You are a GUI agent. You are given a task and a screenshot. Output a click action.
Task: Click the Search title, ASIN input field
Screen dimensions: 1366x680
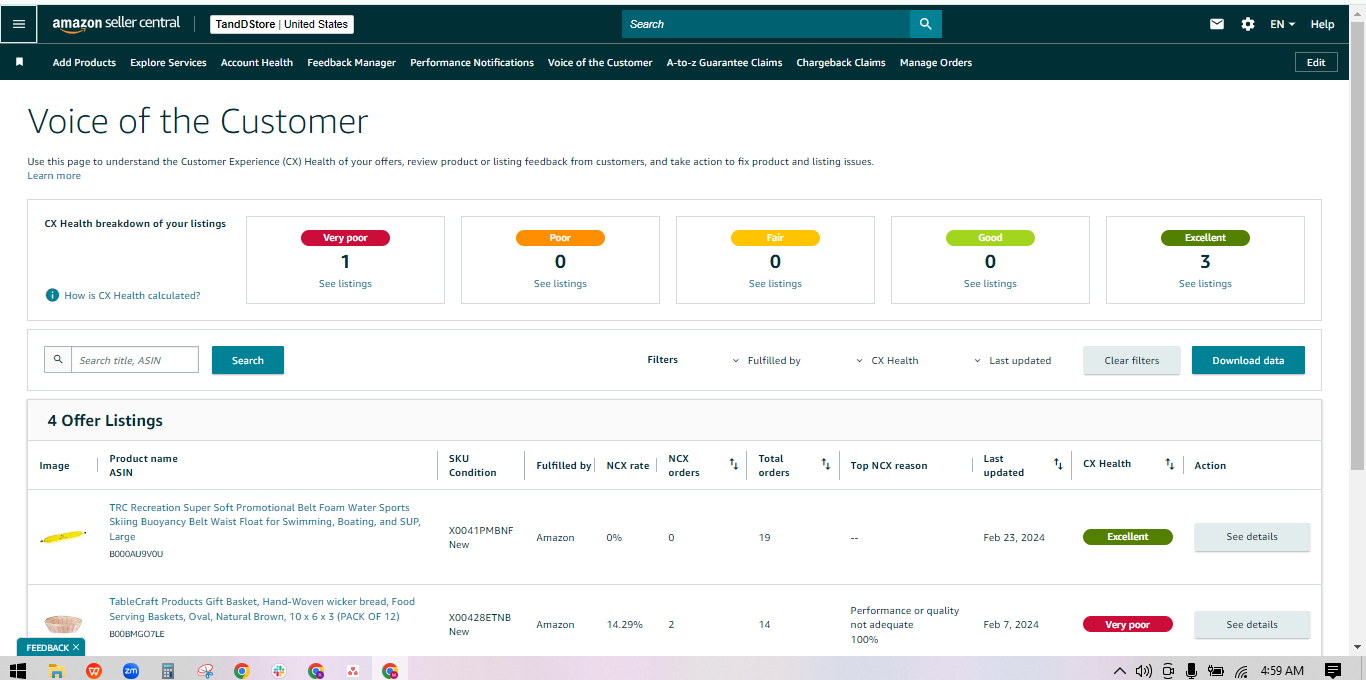[135, 360]
